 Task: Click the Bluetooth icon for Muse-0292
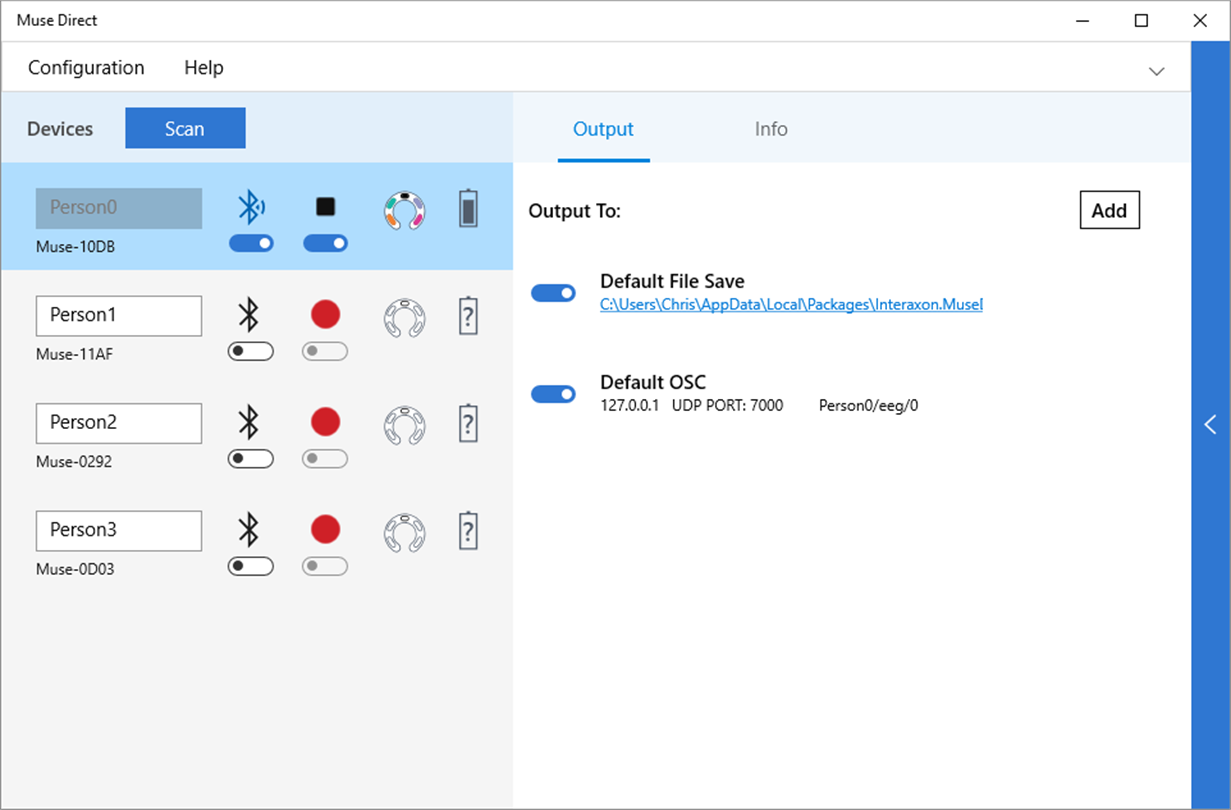point(249,422)
